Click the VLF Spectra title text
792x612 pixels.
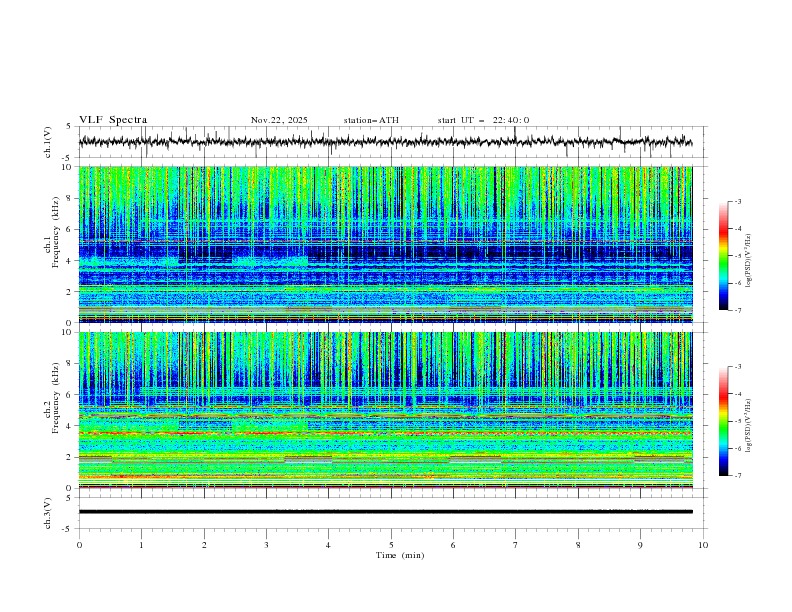point(113,120)
